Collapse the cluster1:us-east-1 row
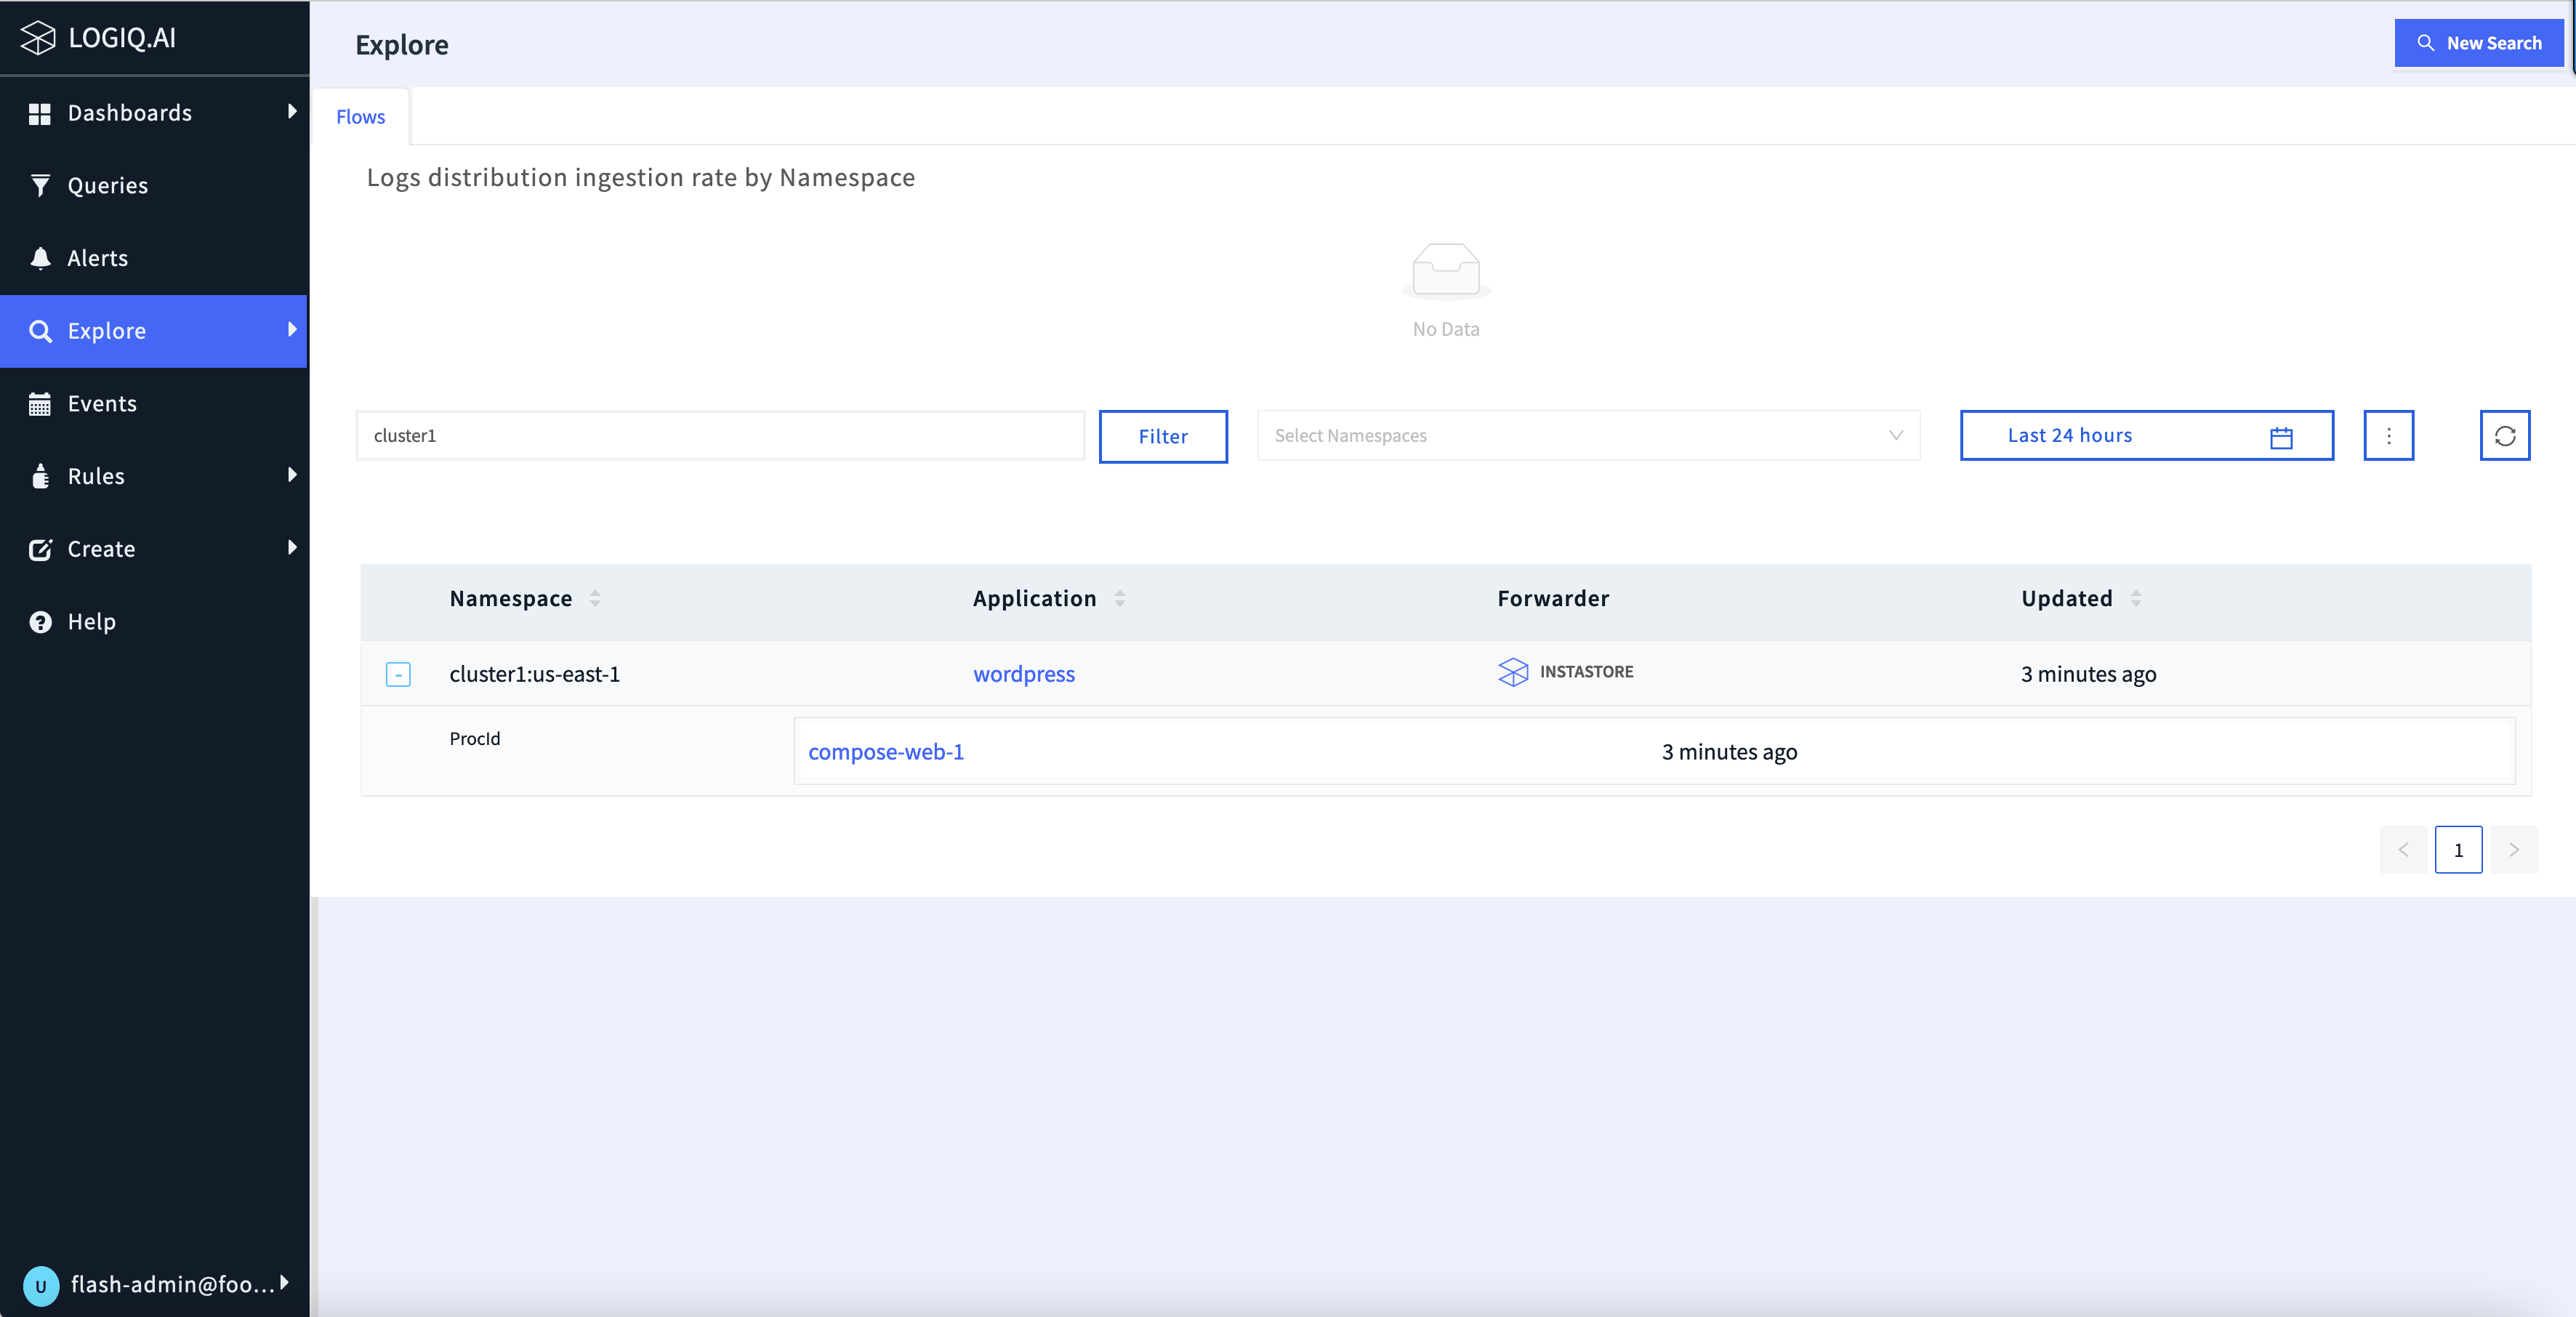The width and height of the screenshot is (2576, 1317). point(398,675)
